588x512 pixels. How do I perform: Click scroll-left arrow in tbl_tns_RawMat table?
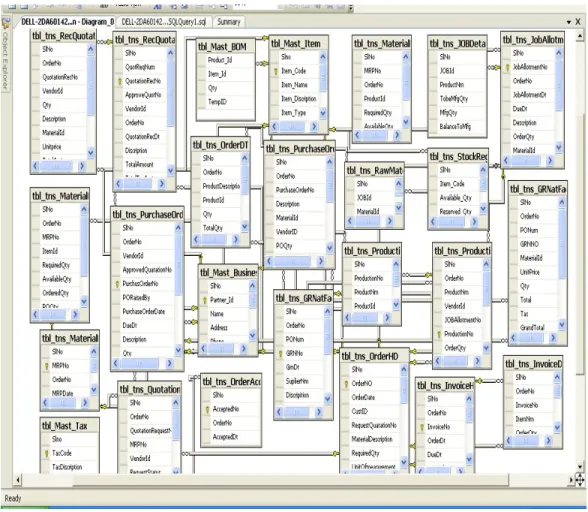[x=350, y=221]
